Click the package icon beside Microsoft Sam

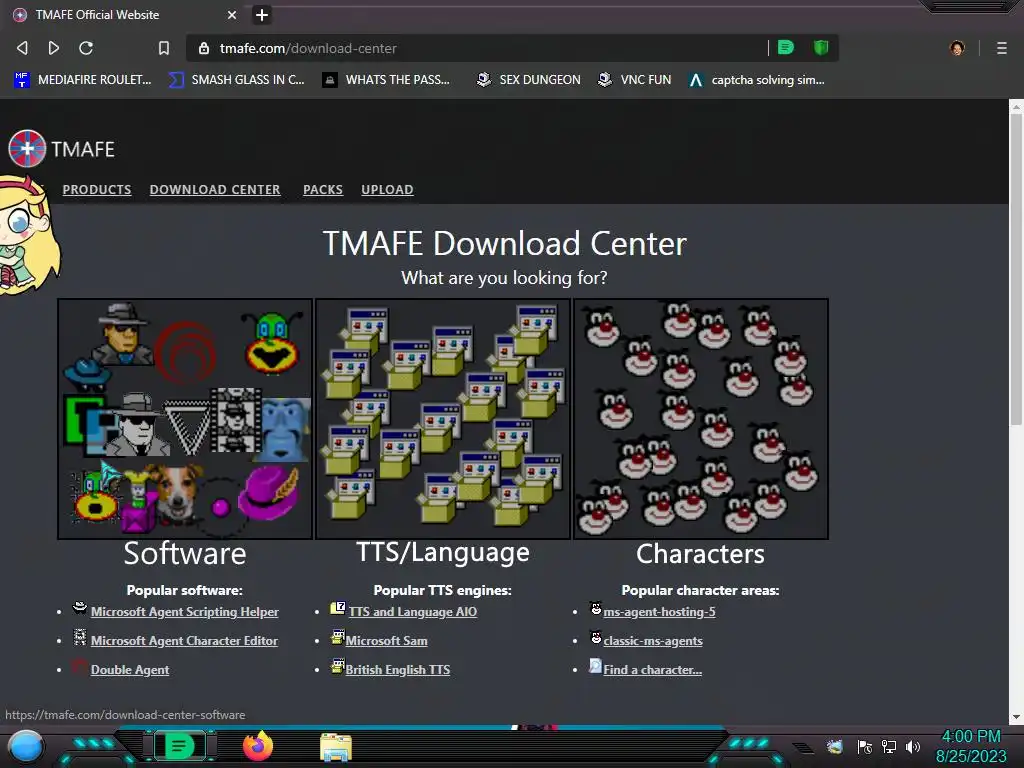pyautogui.click(x=337, y=637)
